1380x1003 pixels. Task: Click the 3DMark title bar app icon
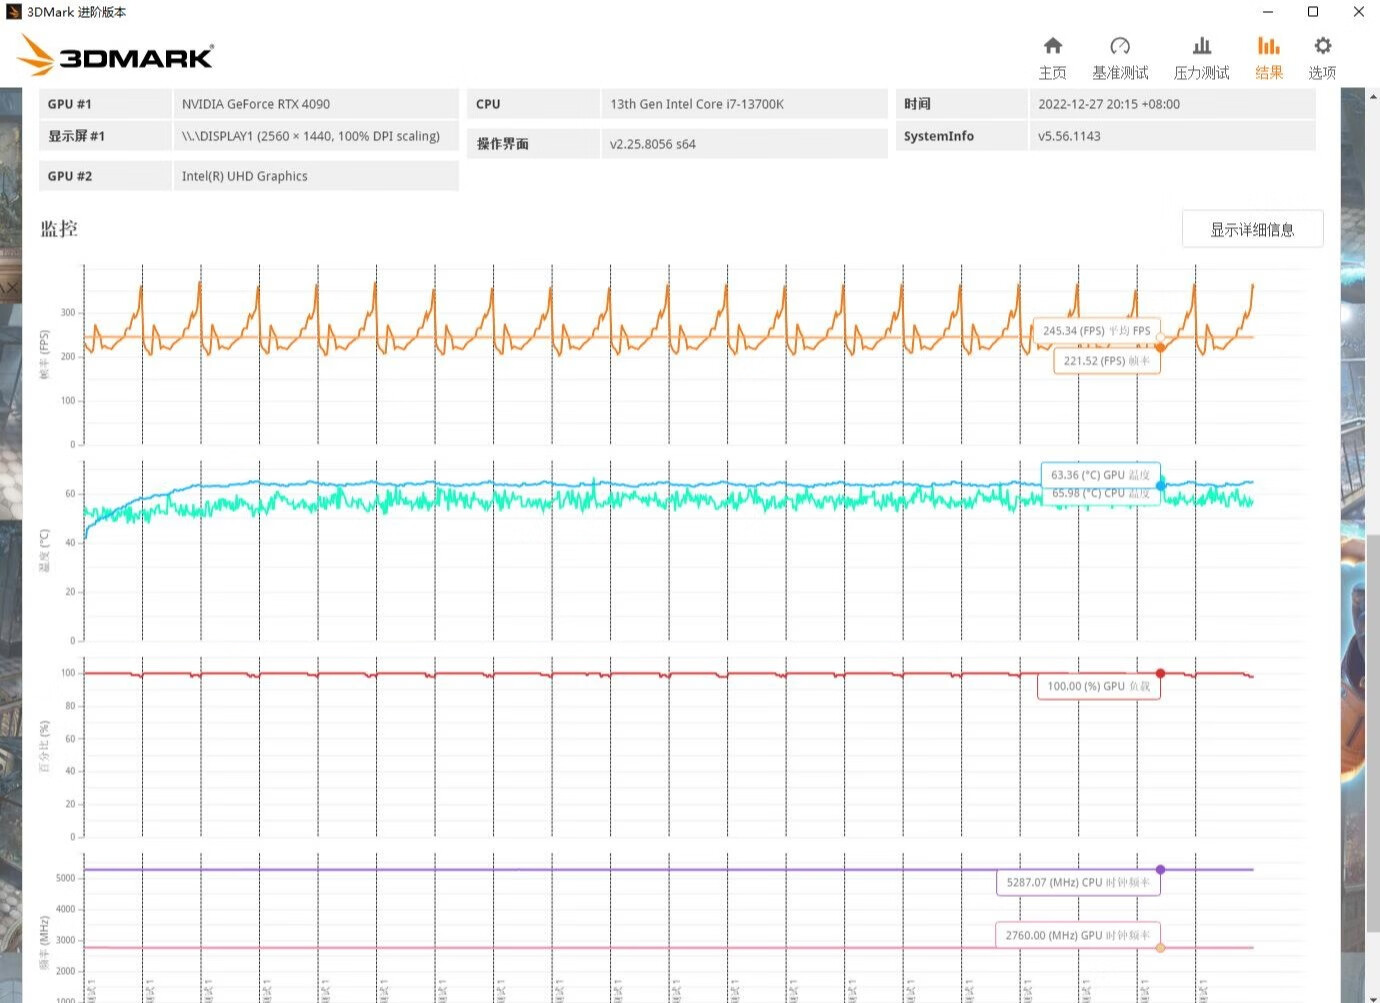13,12
